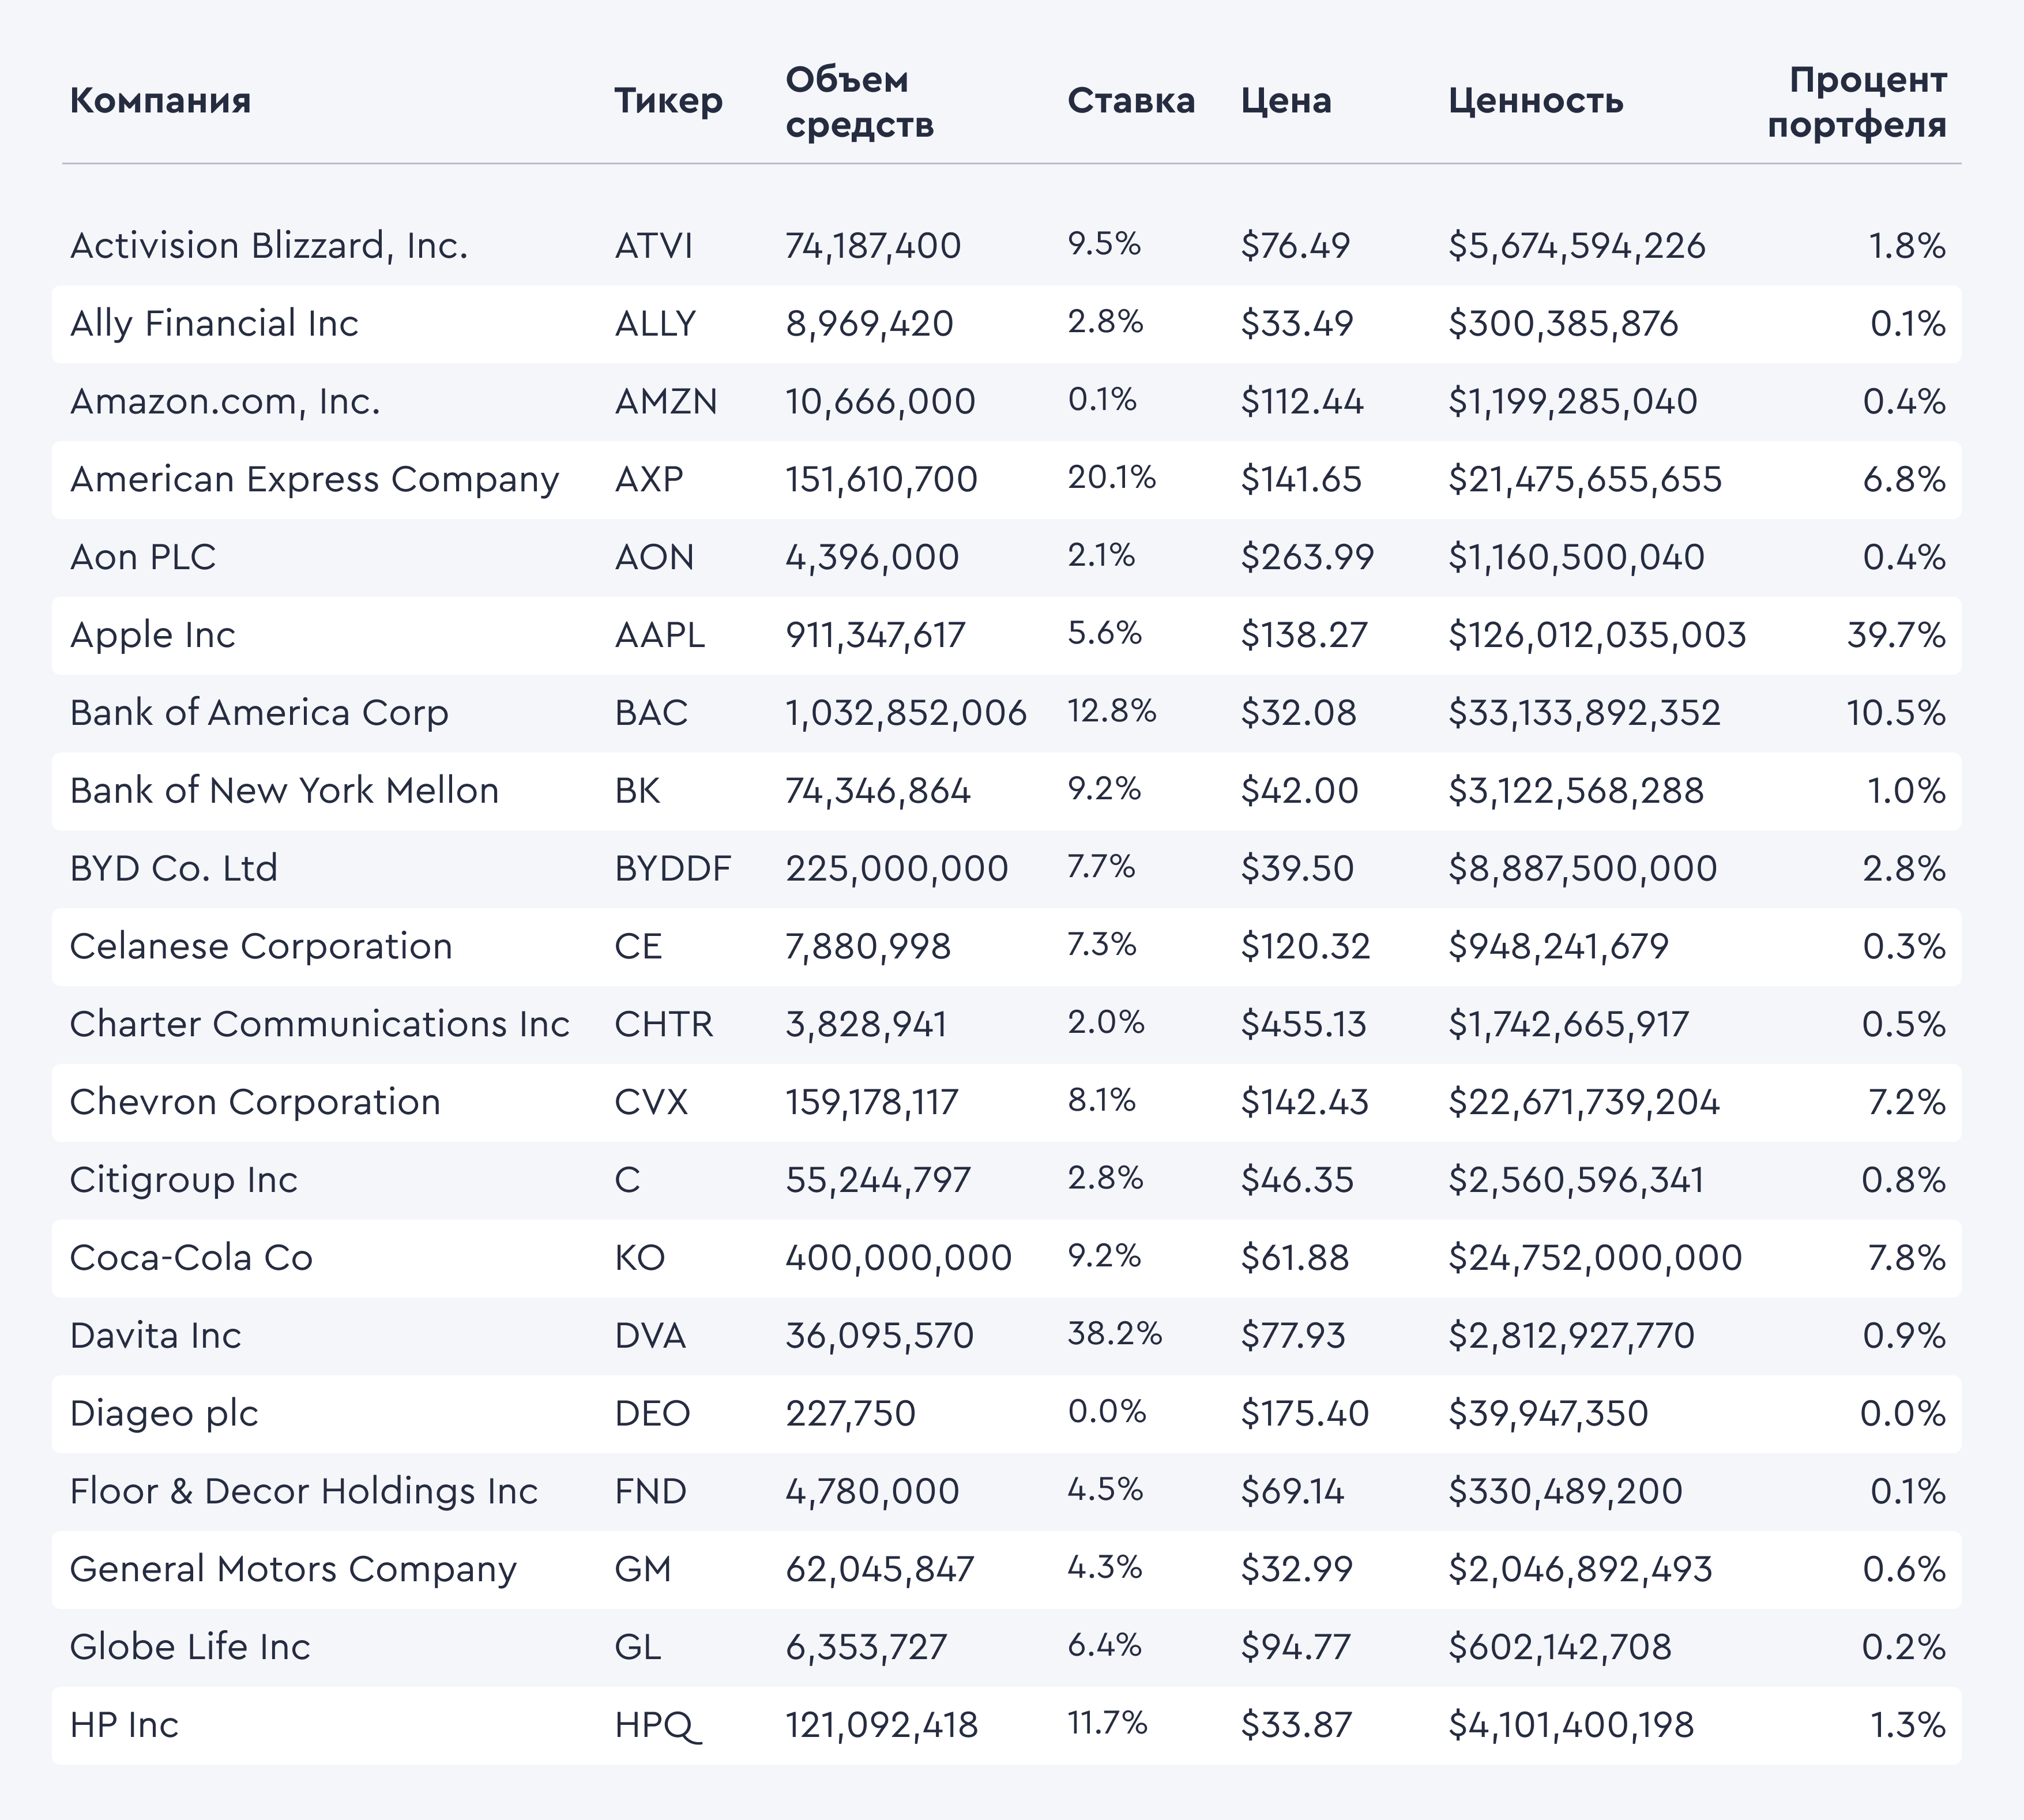The image size is (2024, 1820).
Task: Click the share count 55,244,797
Action: click(x=877, y=1181)
